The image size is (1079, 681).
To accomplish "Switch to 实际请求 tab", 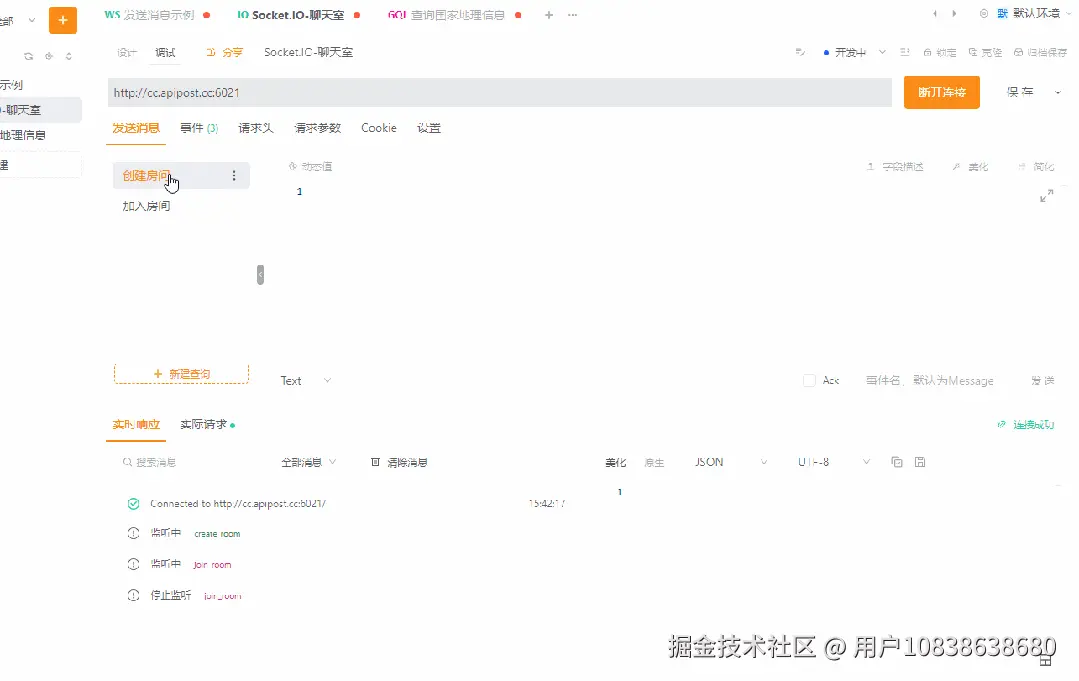I will (x=207, y=424).
